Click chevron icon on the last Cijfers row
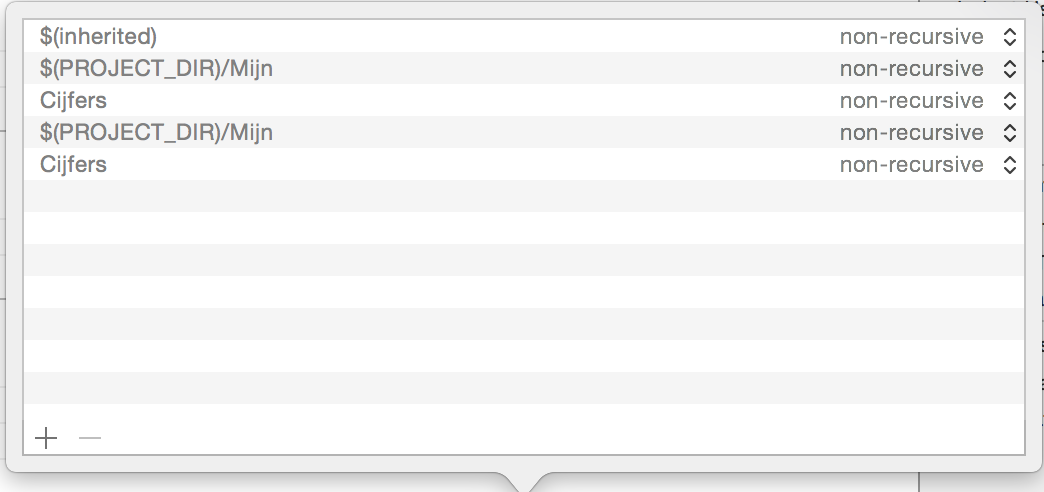The width and height of the screenshot is (1044, 492). click(1009, 165)
